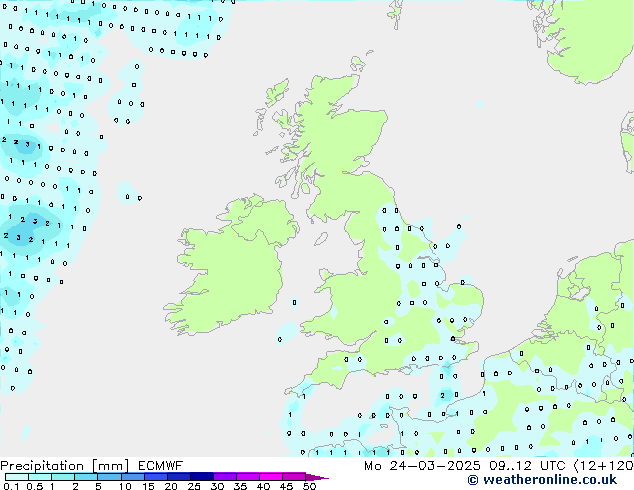Click the ECMWF model label
This screenshot has width=634, height=490.
tap(160, 465)
